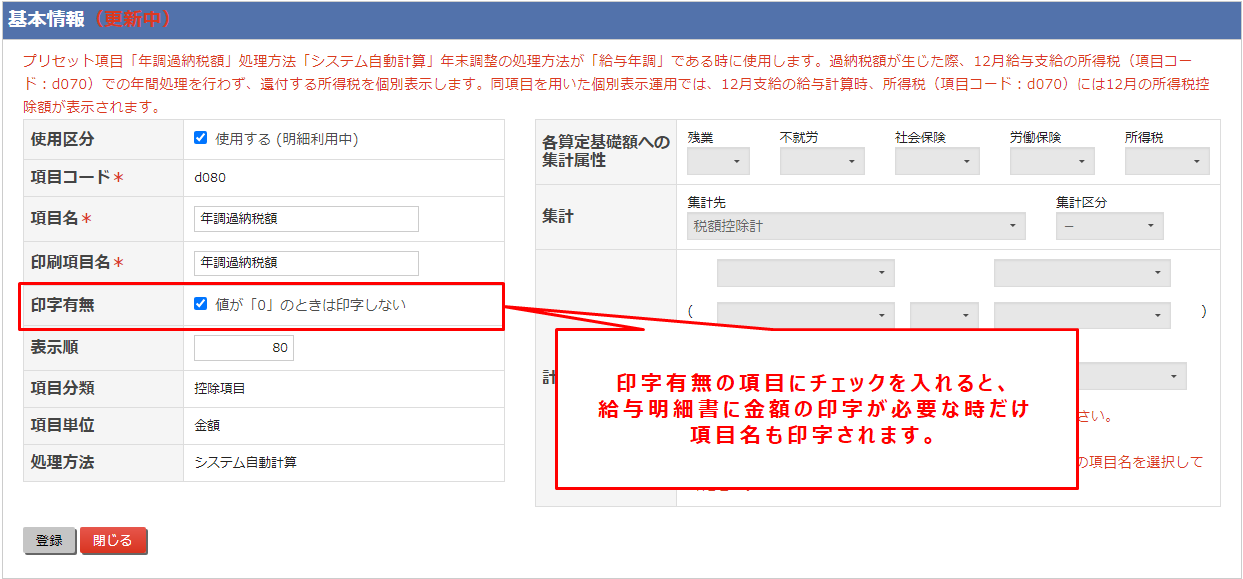The image size is (1243, 579).
Task: Open the formula dropdown after the opening parenthesis
Action: coord(805,315)
